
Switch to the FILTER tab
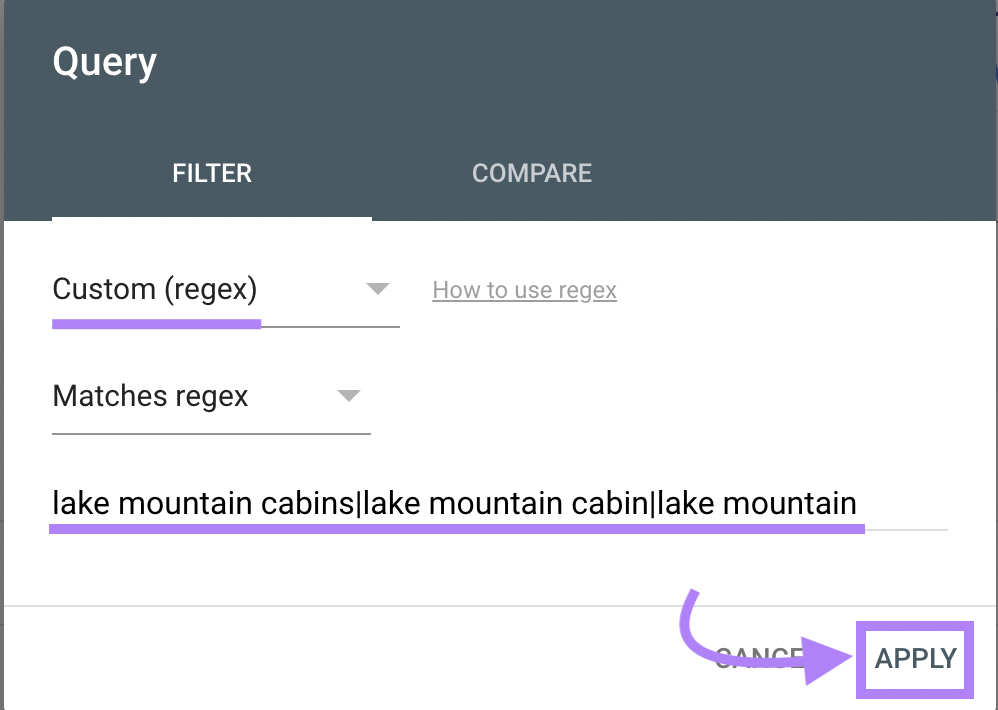coord(212,173)
